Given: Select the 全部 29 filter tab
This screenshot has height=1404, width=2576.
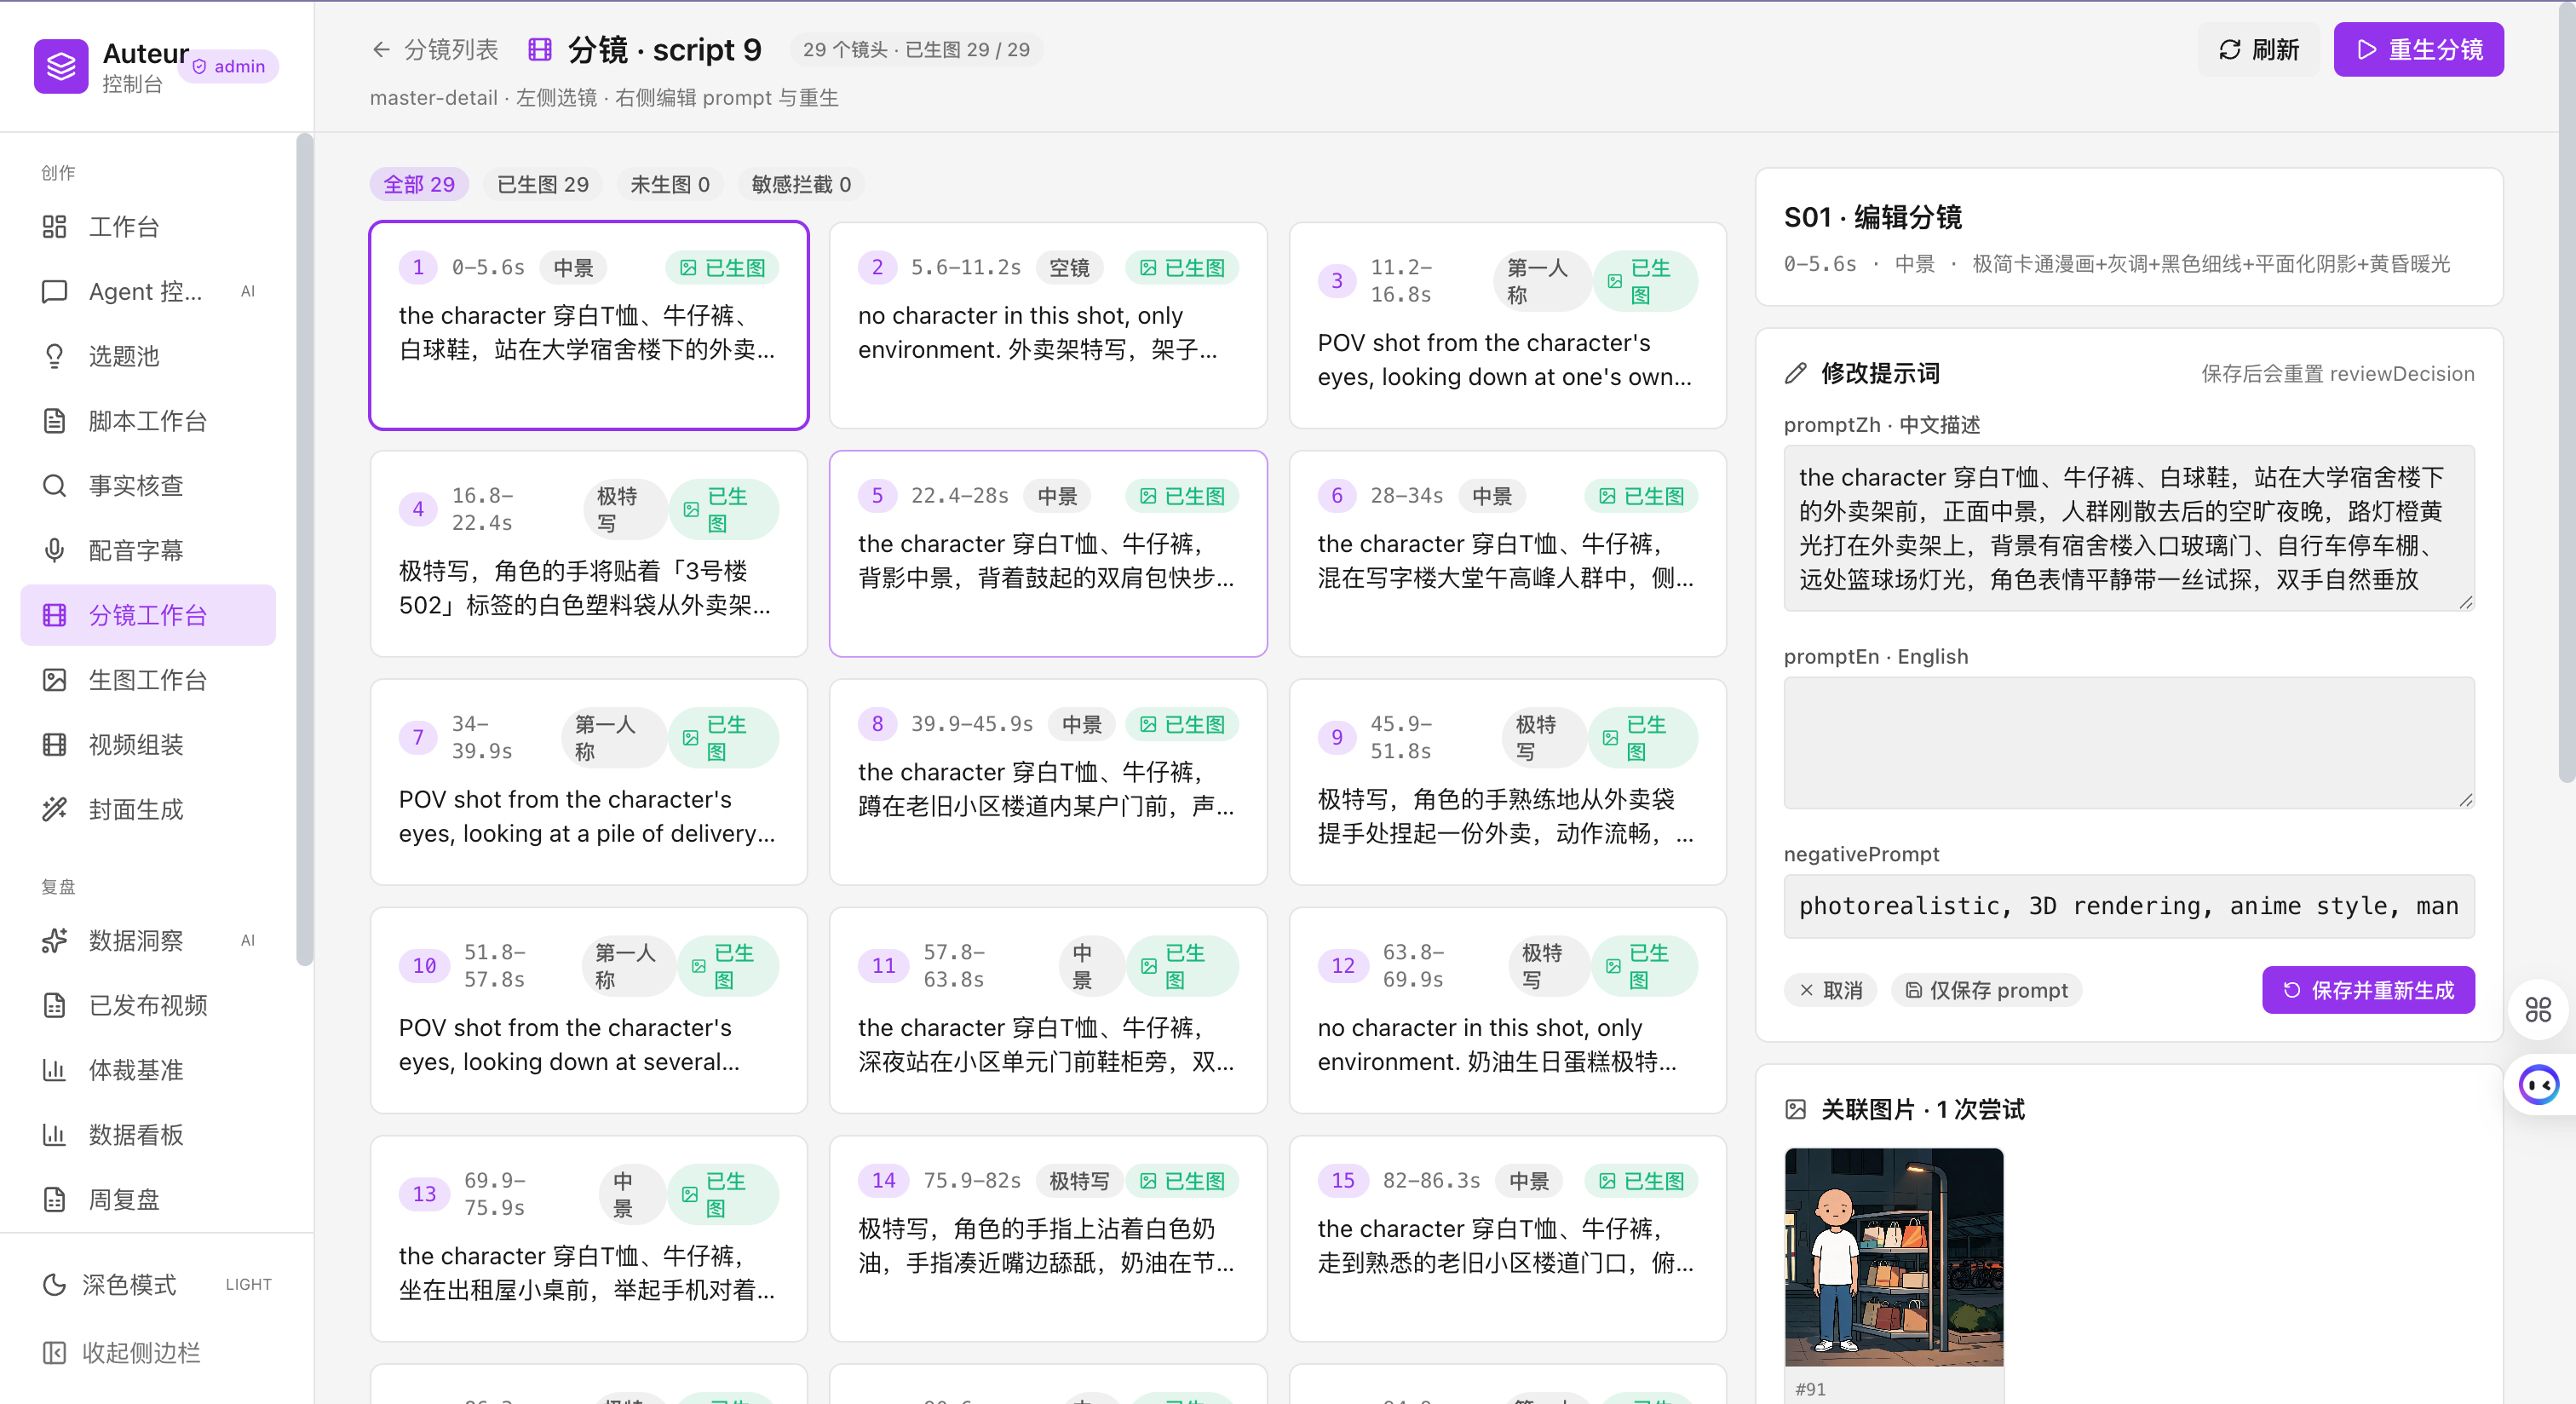Looking at the screenshot, I should (x=419, y=184).
